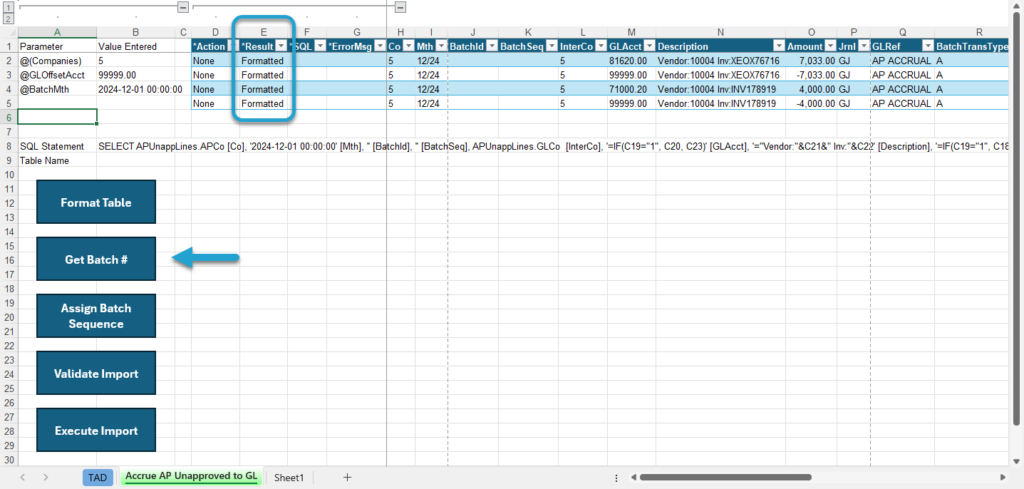Go to next sheet tab arrow
1024x489 pixels.
tap(46, 477)
